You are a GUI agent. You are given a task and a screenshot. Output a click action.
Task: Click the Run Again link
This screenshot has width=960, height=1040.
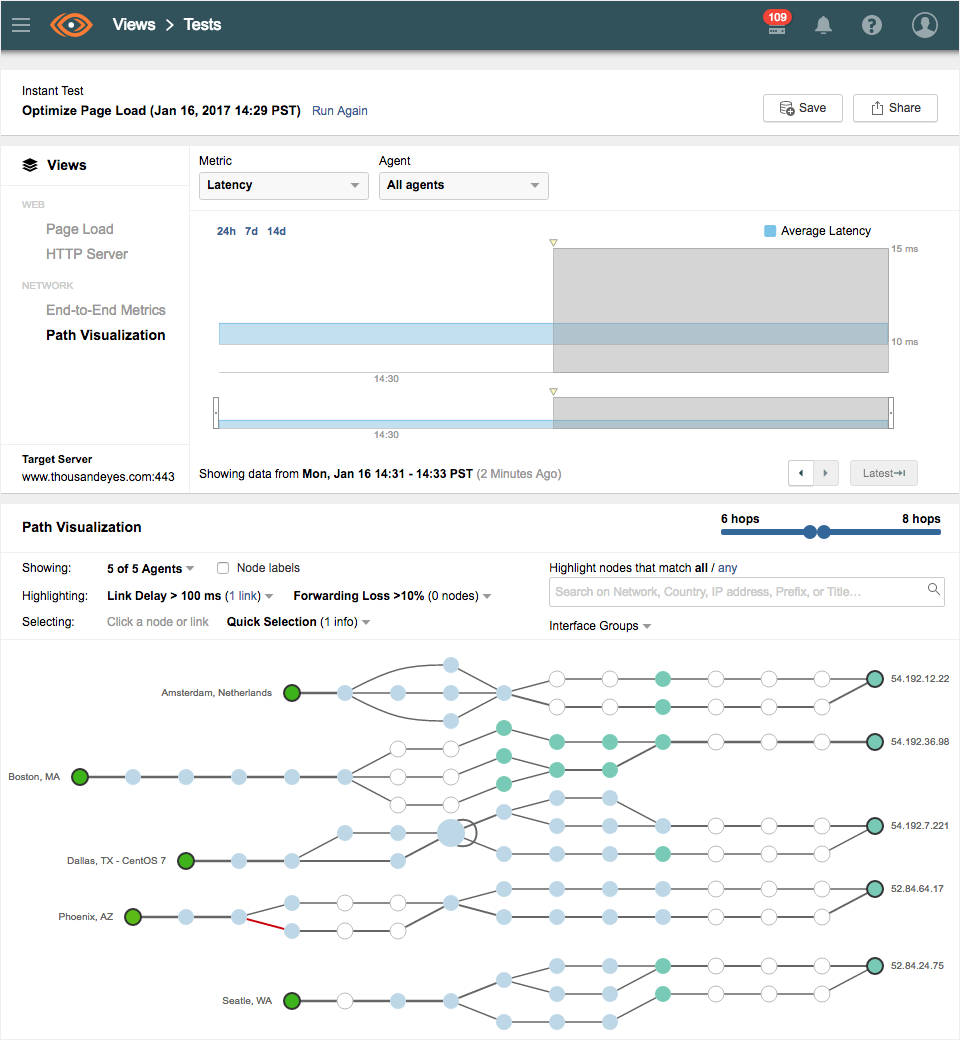pyautogui.click(x=340, y=111)
